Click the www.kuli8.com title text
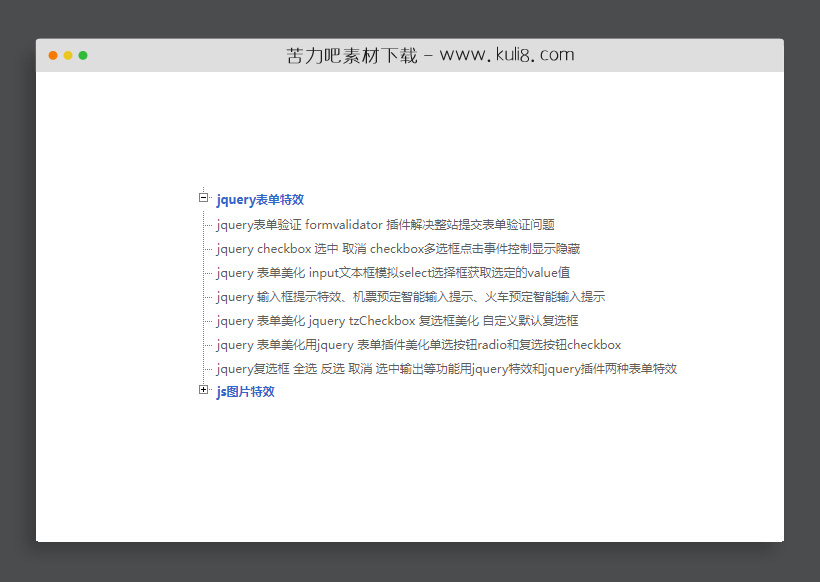 coord(507,55)
